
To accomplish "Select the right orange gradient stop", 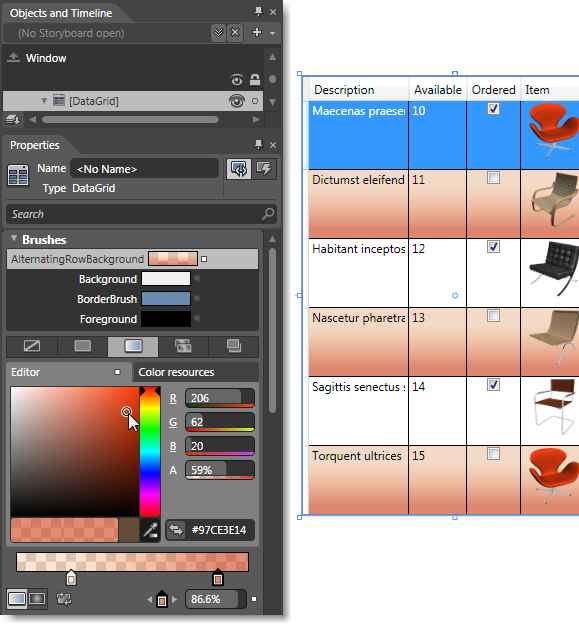I will pos(218,578).
